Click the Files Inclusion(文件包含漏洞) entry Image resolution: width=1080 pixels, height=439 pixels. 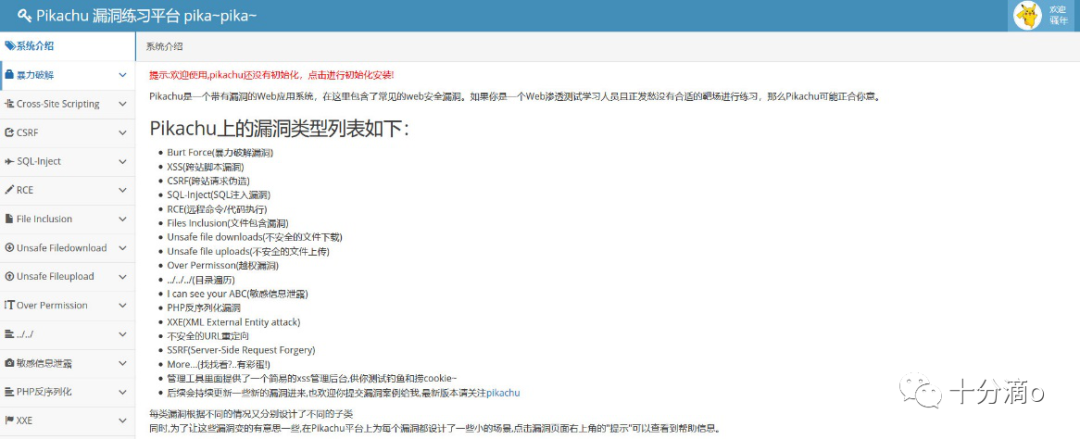[x=227, y=223]
